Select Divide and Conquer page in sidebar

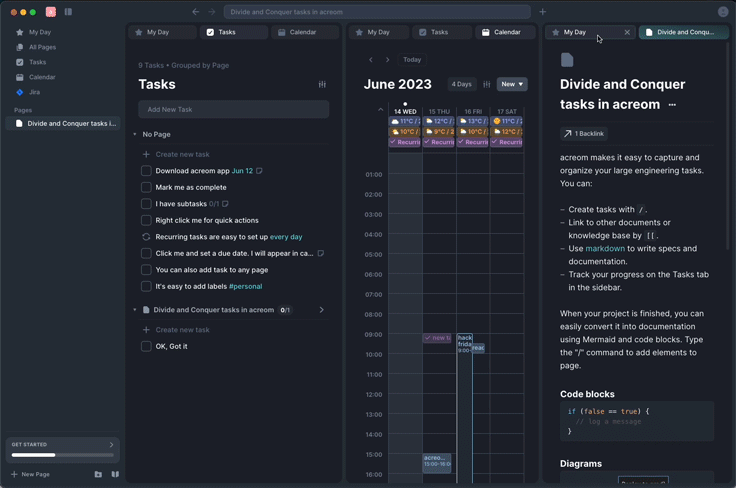click(63, 123)
